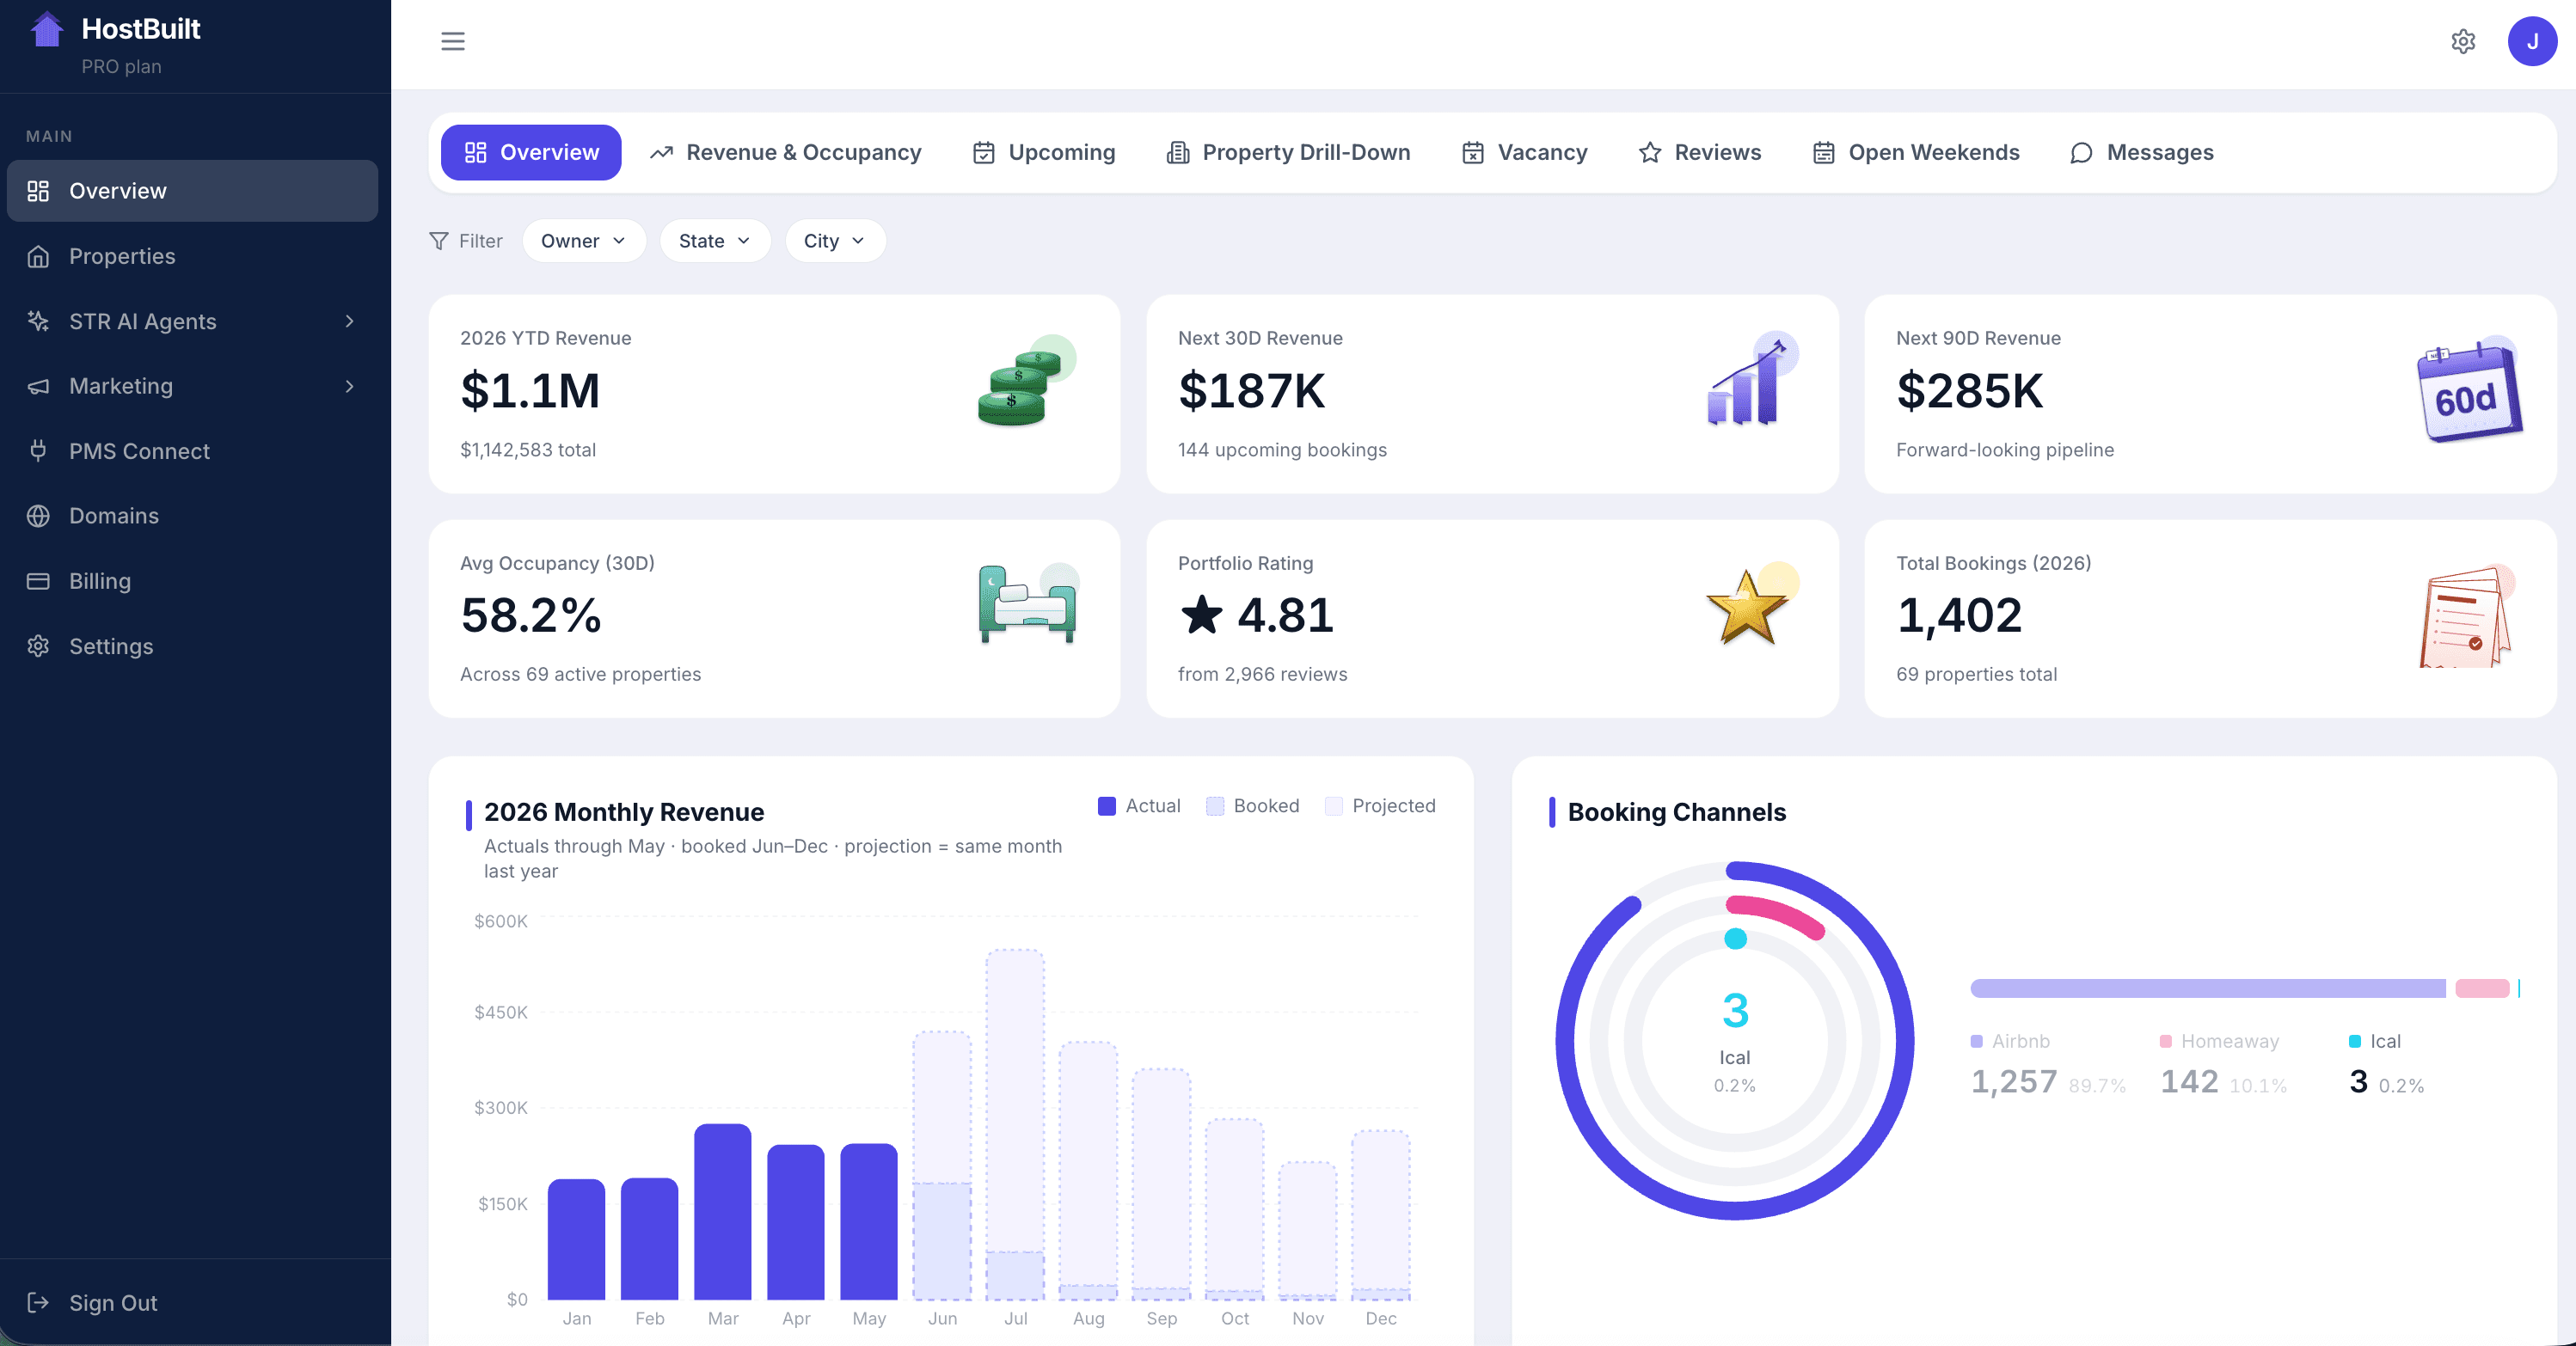Viewport: 2576px width, 1346px height.
Task: Click the Marketing megaphone icon
Action: click(38, 386)
